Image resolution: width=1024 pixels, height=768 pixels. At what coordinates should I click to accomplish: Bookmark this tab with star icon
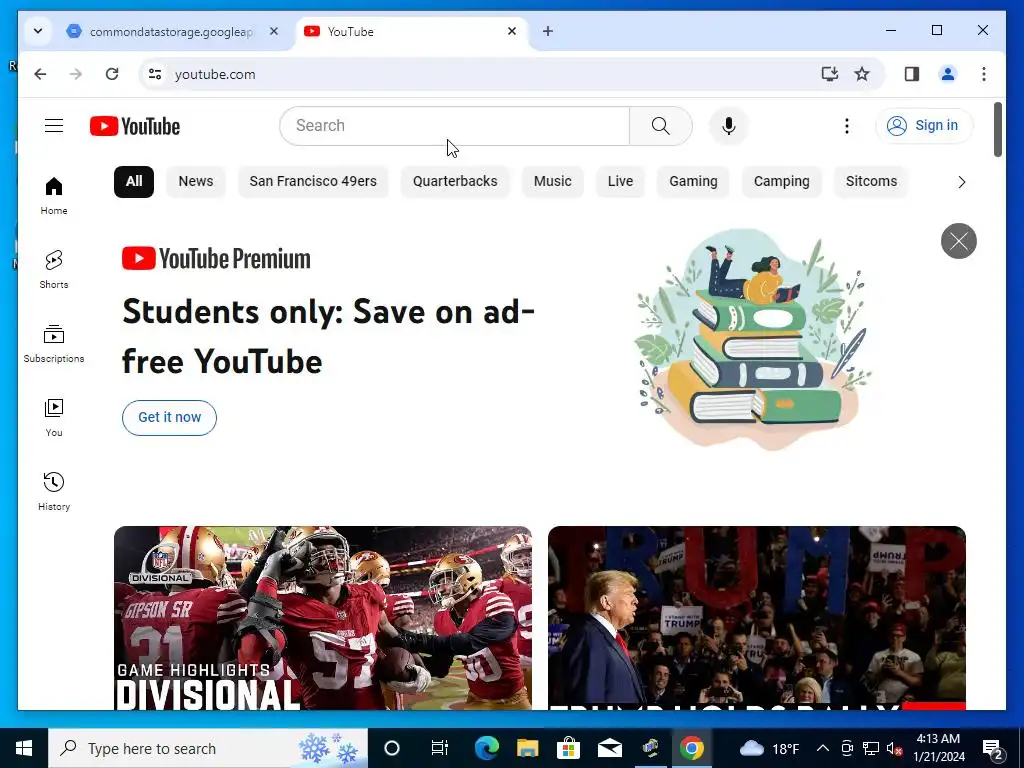[862, 74]
